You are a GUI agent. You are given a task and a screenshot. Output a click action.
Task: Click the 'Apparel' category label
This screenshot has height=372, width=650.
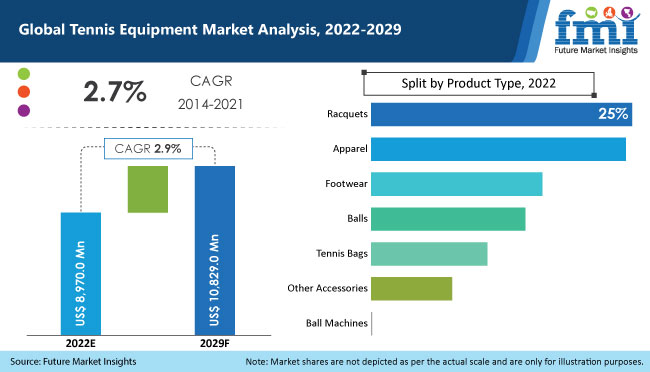pos(350,149)
